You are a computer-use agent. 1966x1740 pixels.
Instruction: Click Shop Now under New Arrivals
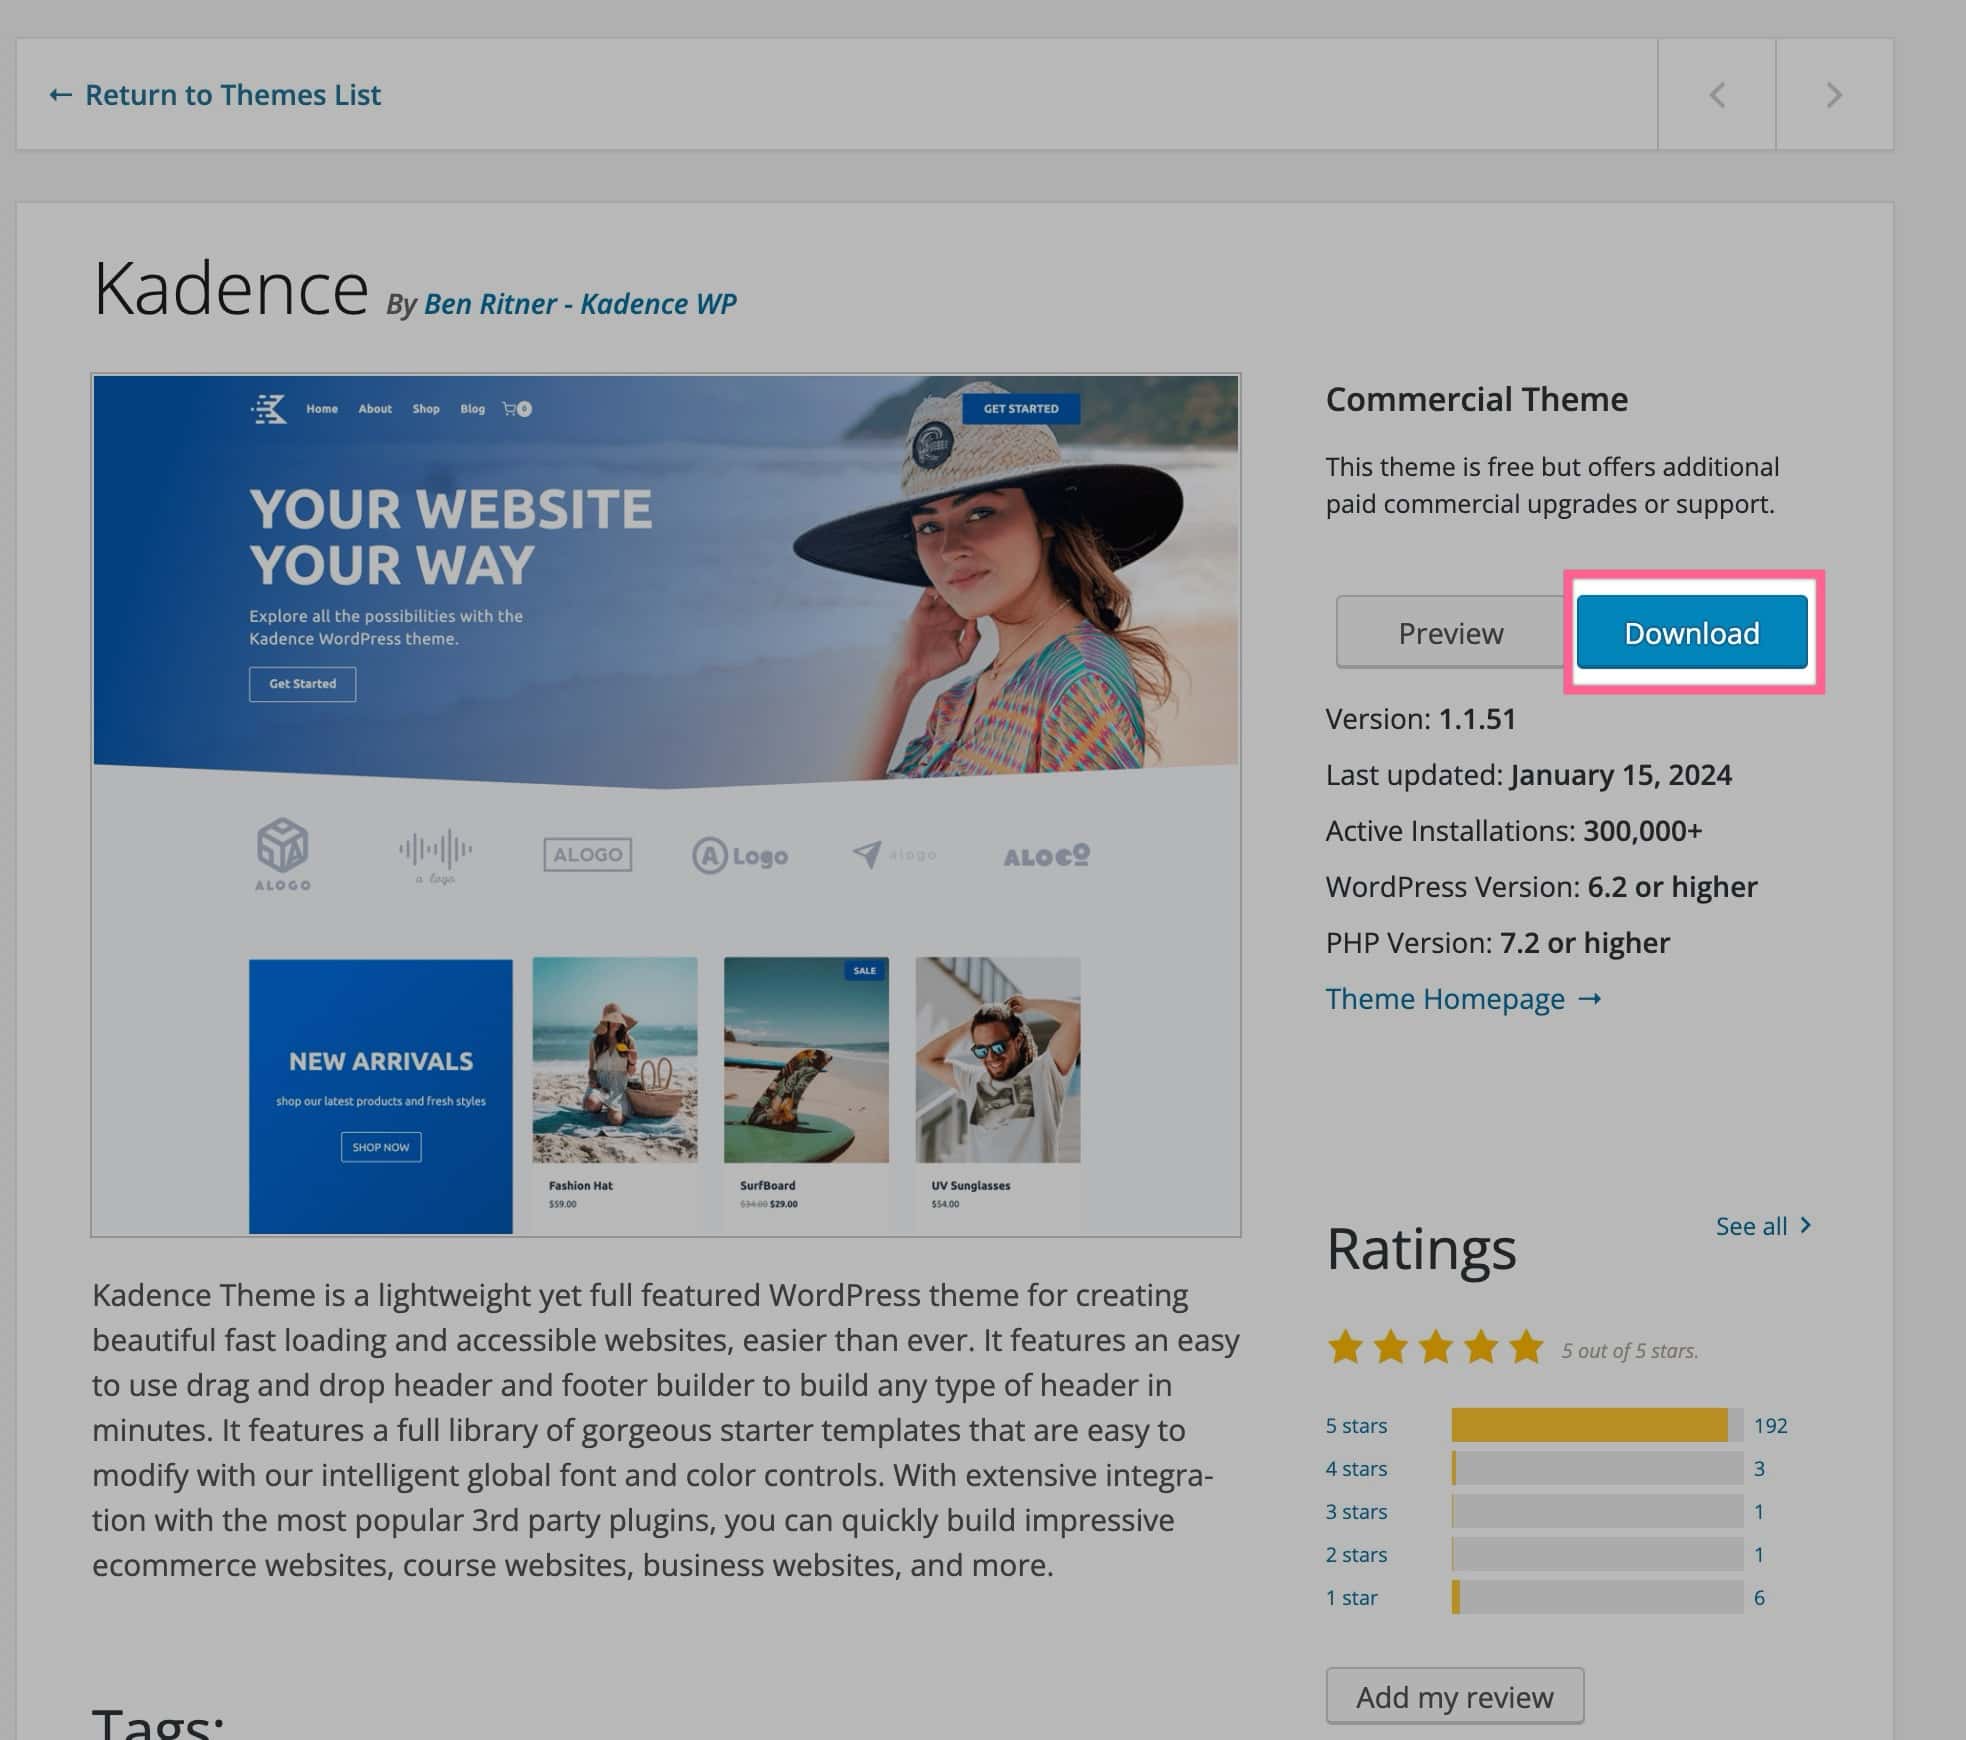380,1147
